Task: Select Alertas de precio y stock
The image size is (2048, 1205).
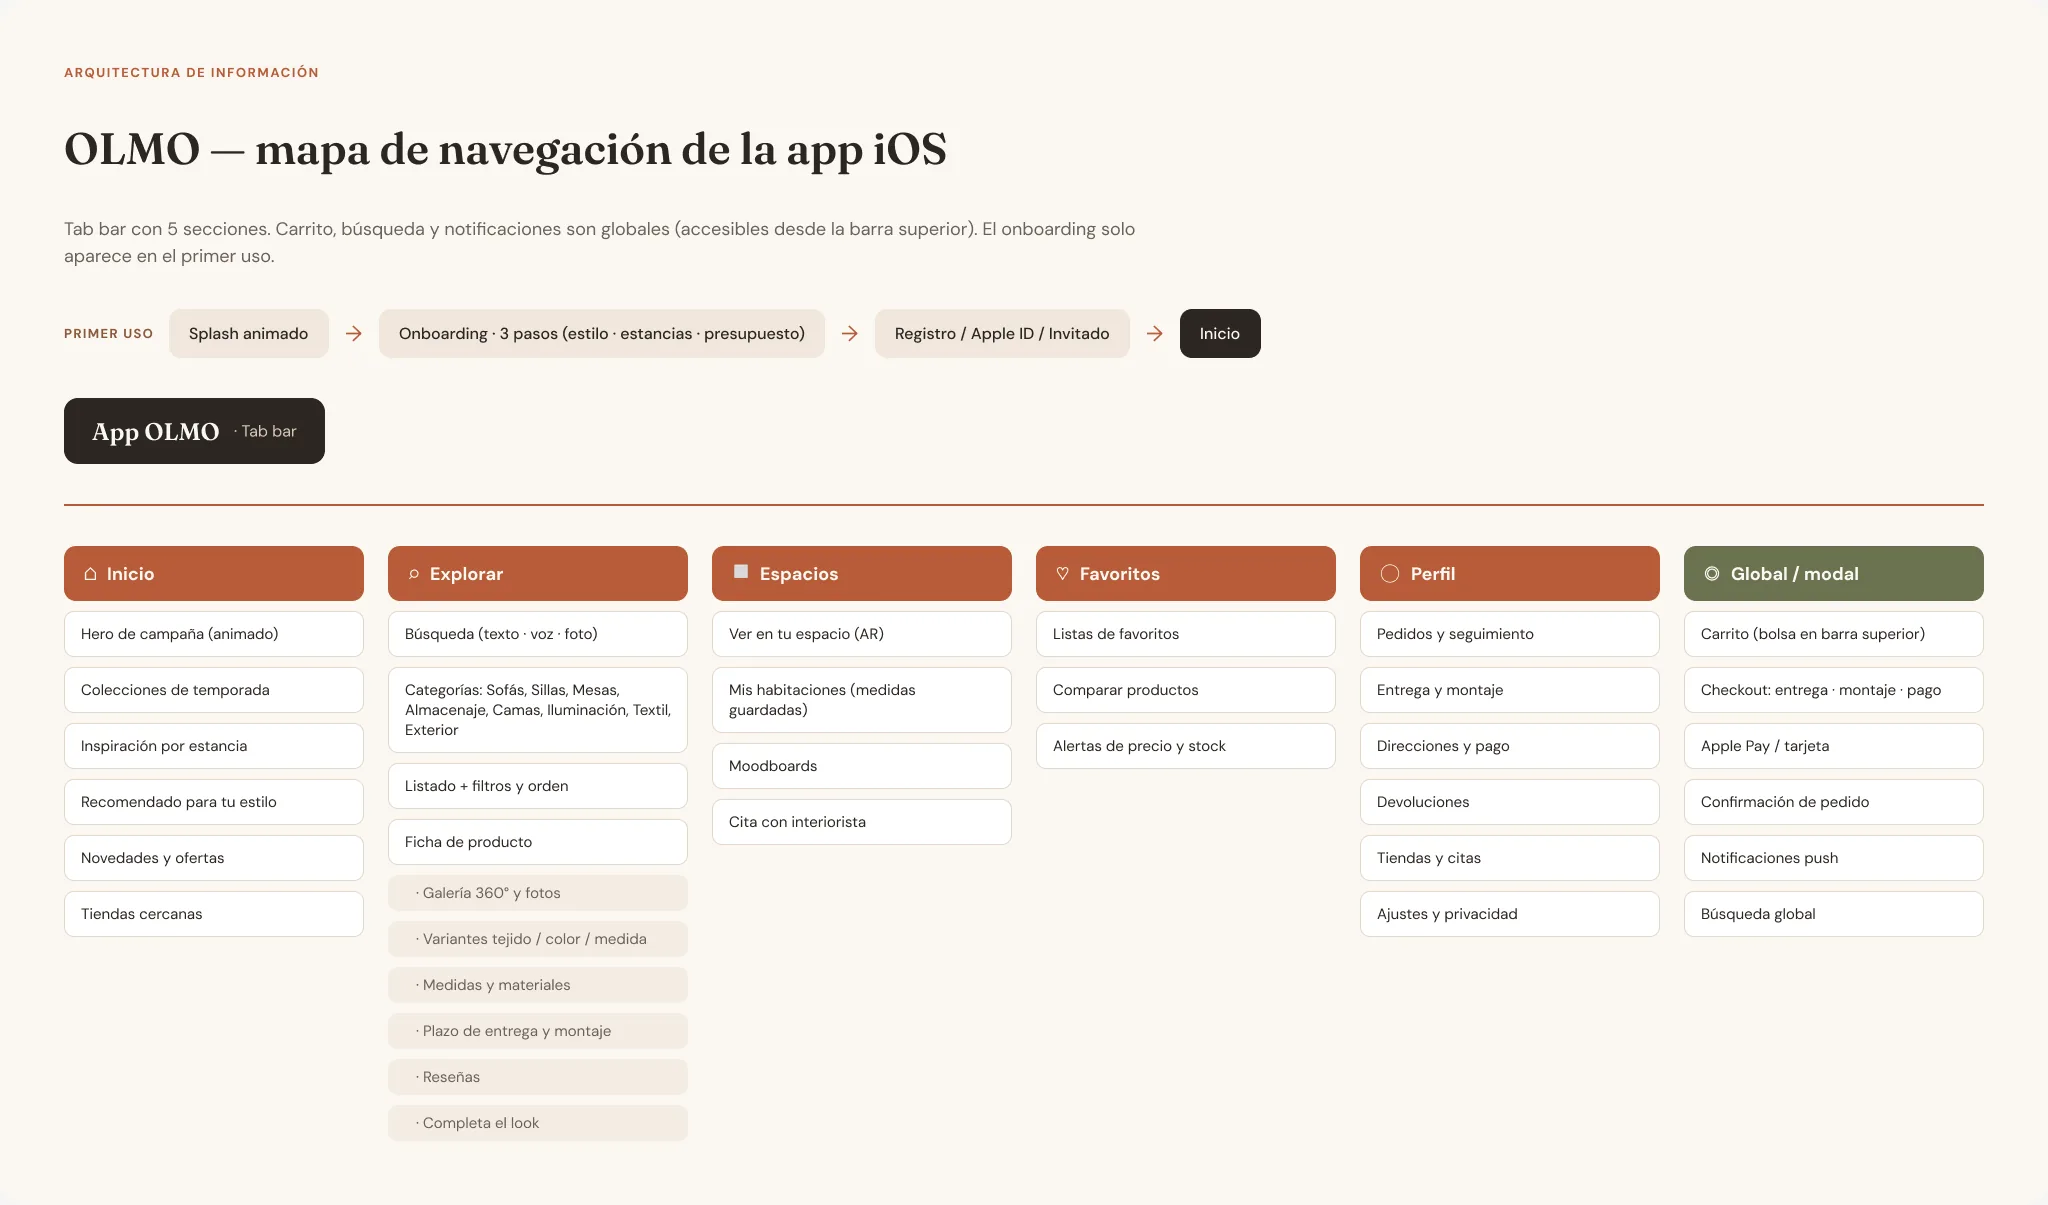Action: (x=1186, y=746)
